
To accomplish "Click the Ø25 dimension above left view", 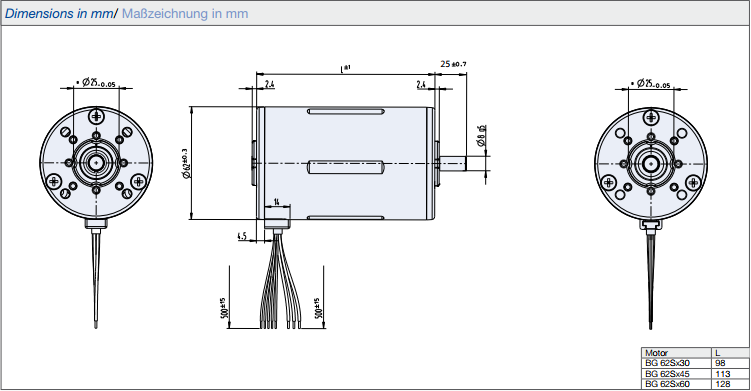I will (98, 83).
